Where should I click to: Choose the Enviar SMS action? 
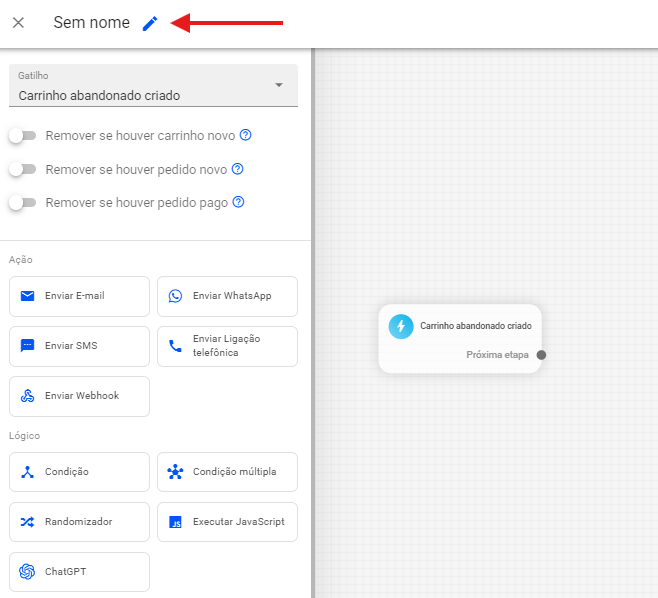[79, 346]
